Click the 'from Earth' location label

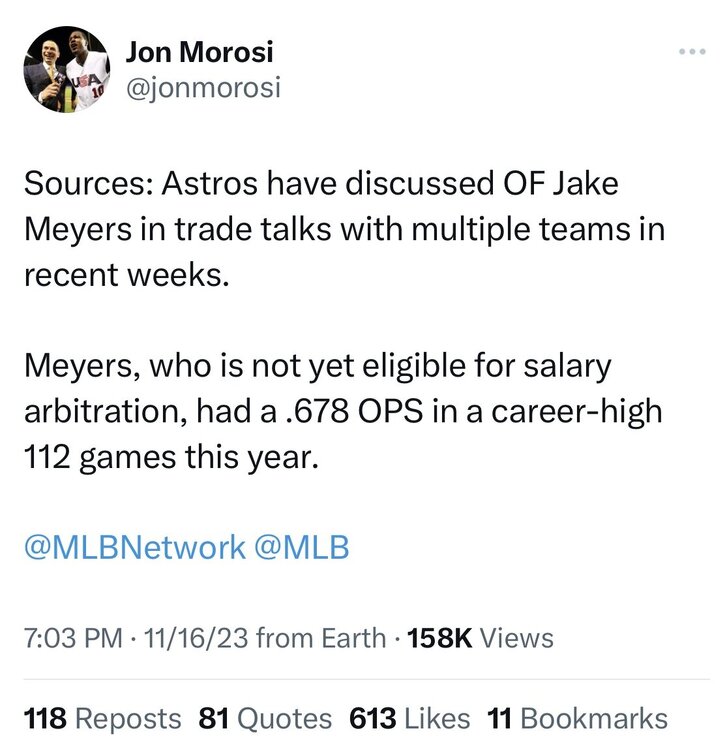coord(323,637)
